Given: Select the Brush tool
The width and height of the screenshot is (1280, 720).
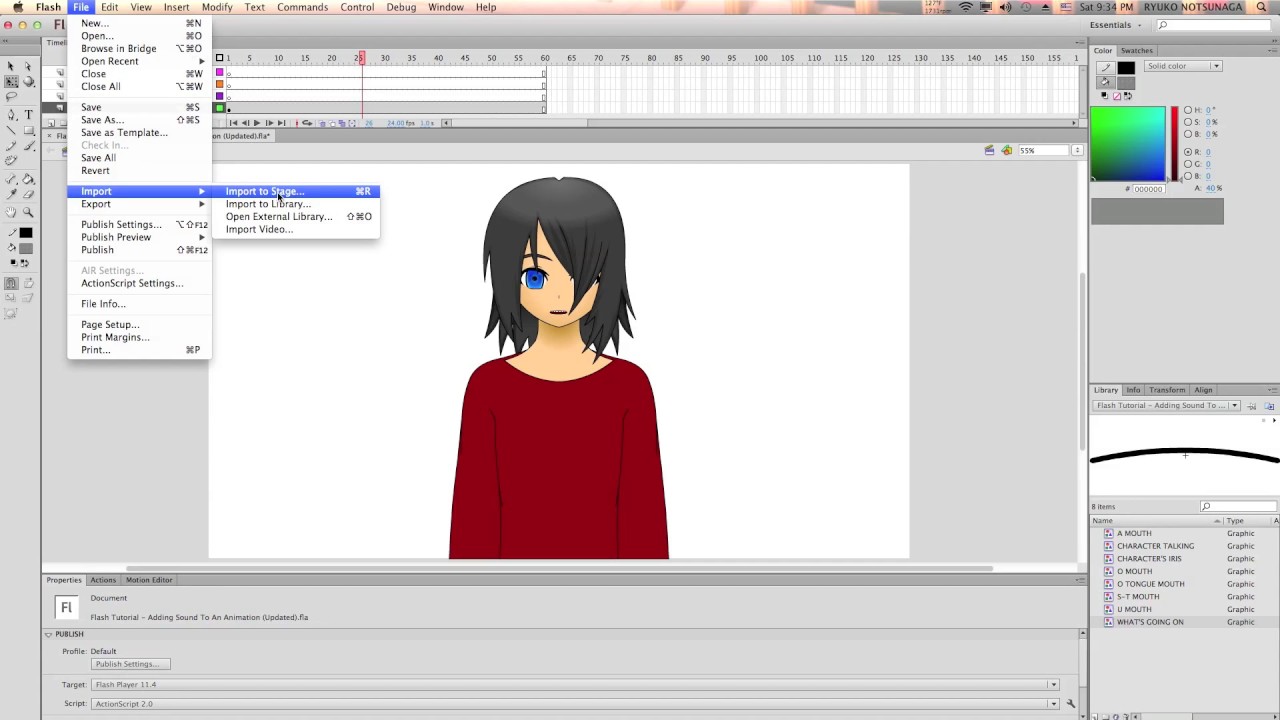Looking at the screenshot, I should pyautogui.click(x=28, y=145).
